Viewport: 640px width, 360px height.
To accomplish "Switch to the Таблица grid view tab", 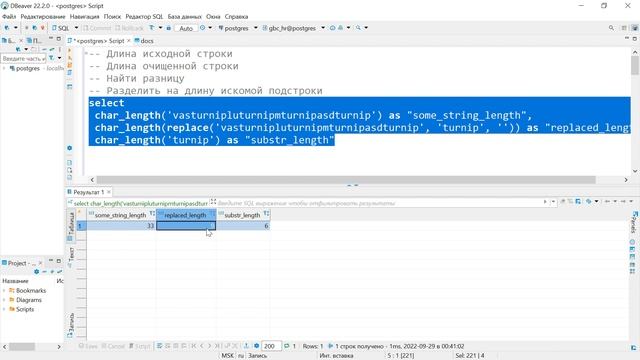I will (x=70, y=226).
